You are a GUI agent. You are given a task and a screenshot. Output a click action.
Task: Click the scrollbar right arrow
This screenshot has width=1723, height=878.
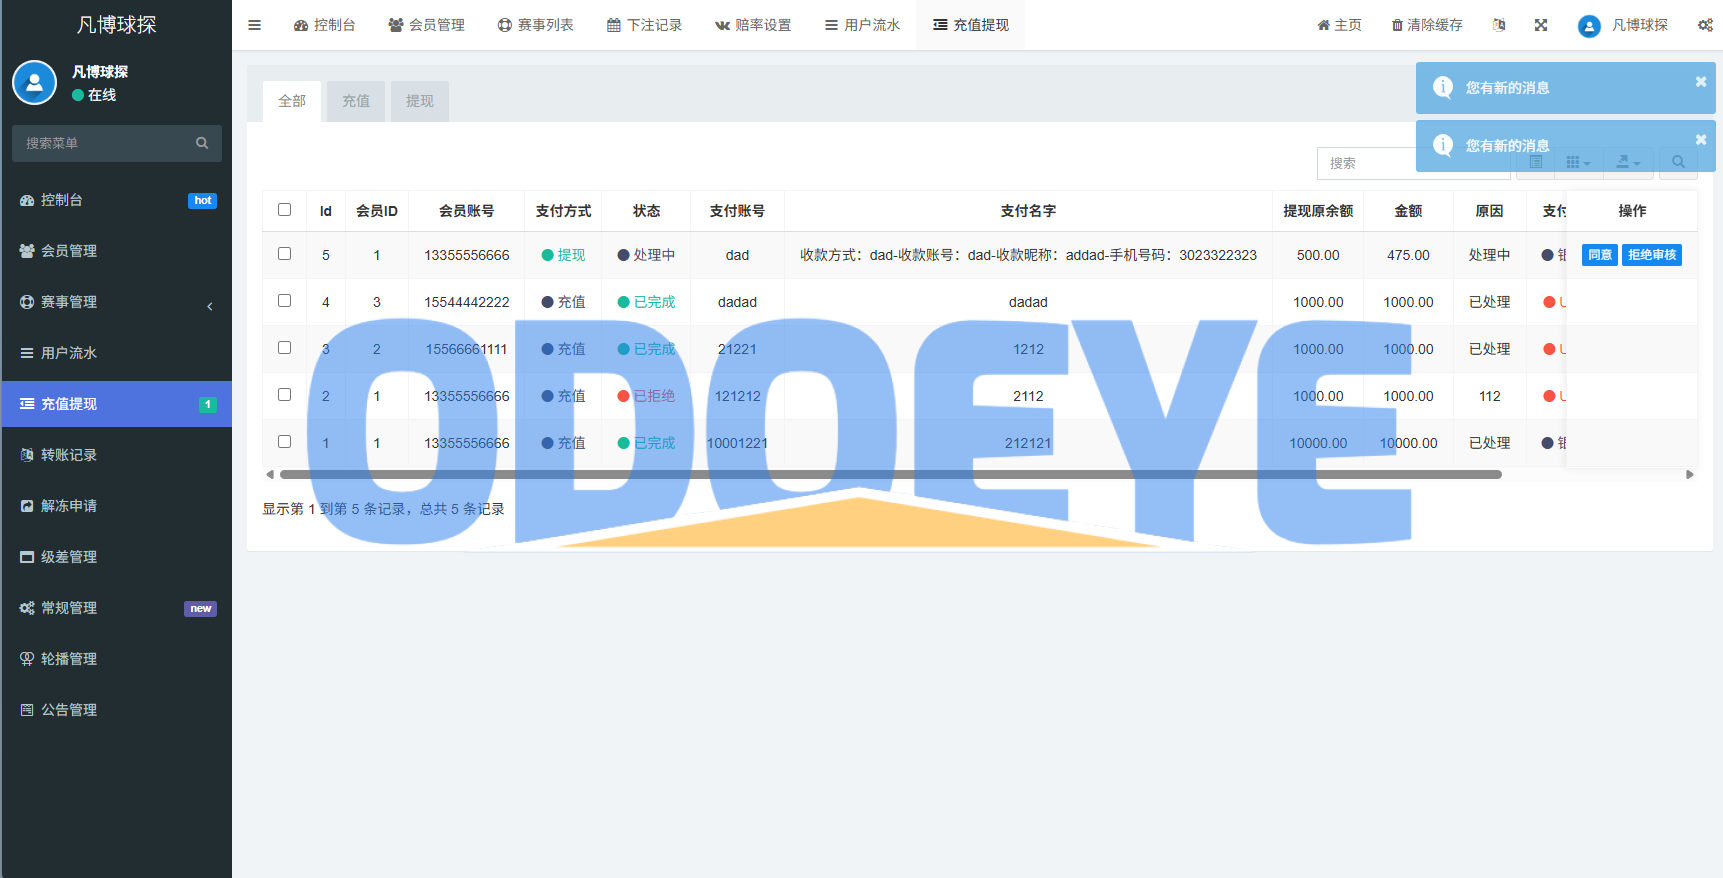[x=1690, y=474]
